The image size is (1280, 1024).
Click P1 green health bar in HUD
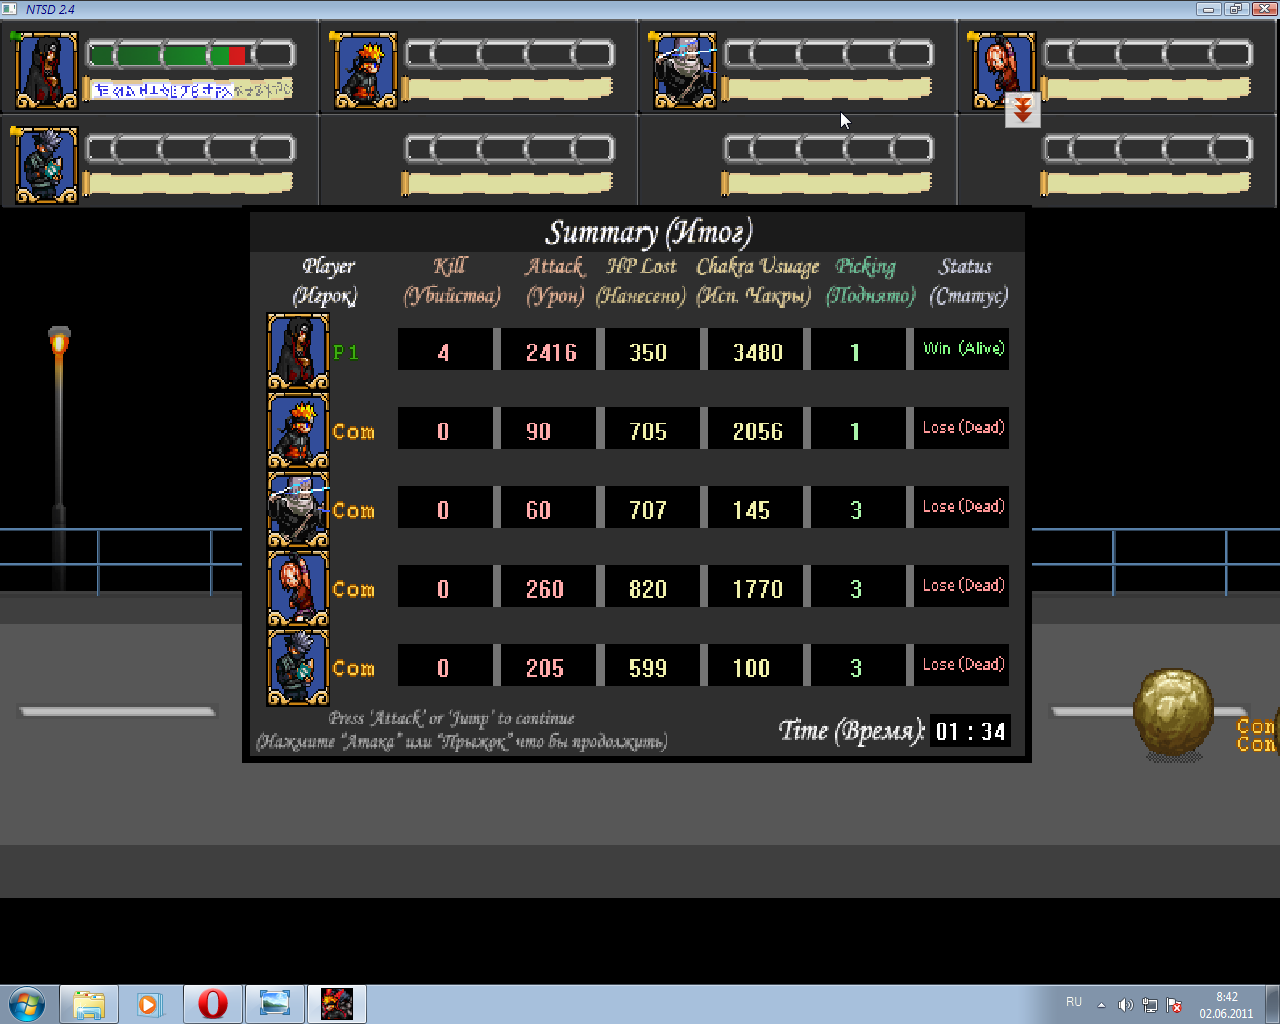[191, 54]
